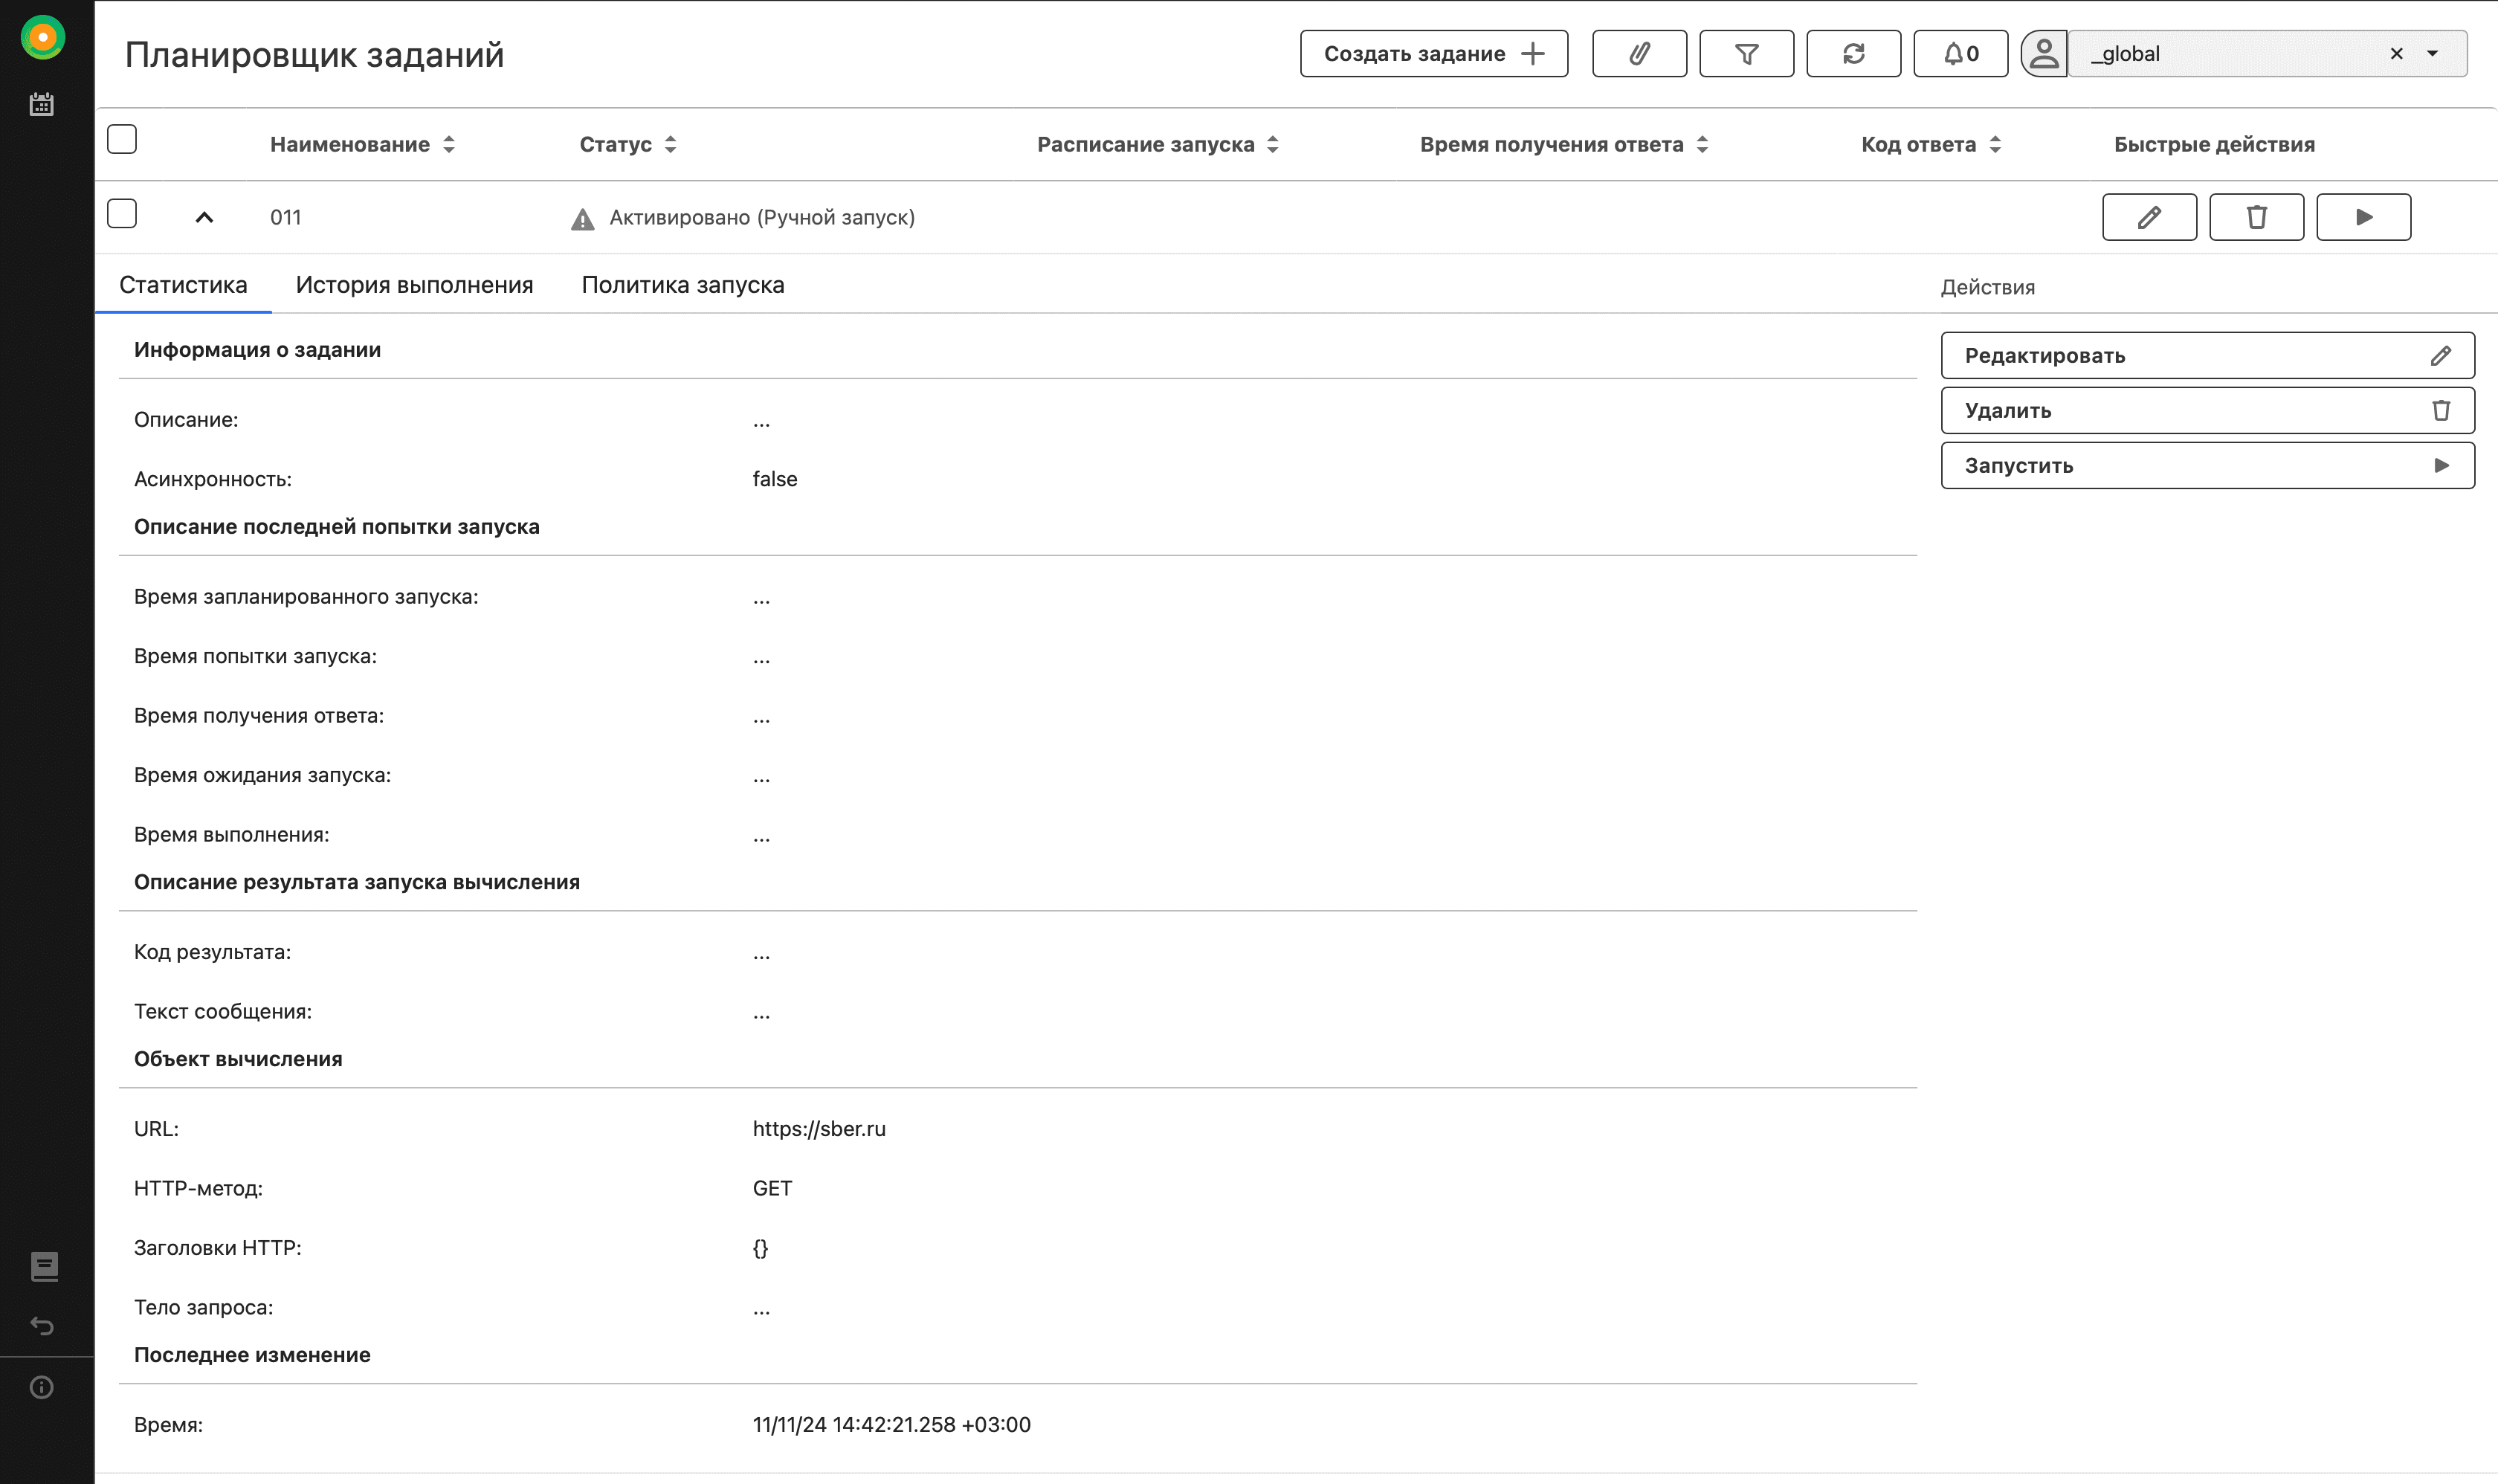Click the info icon in sidebar

coord(42,1387)
